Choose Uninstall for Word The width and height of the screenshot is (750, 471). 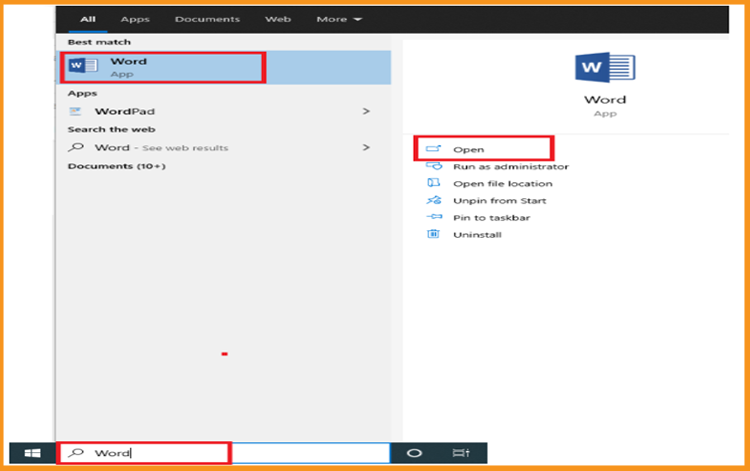(x=477, y=235)
